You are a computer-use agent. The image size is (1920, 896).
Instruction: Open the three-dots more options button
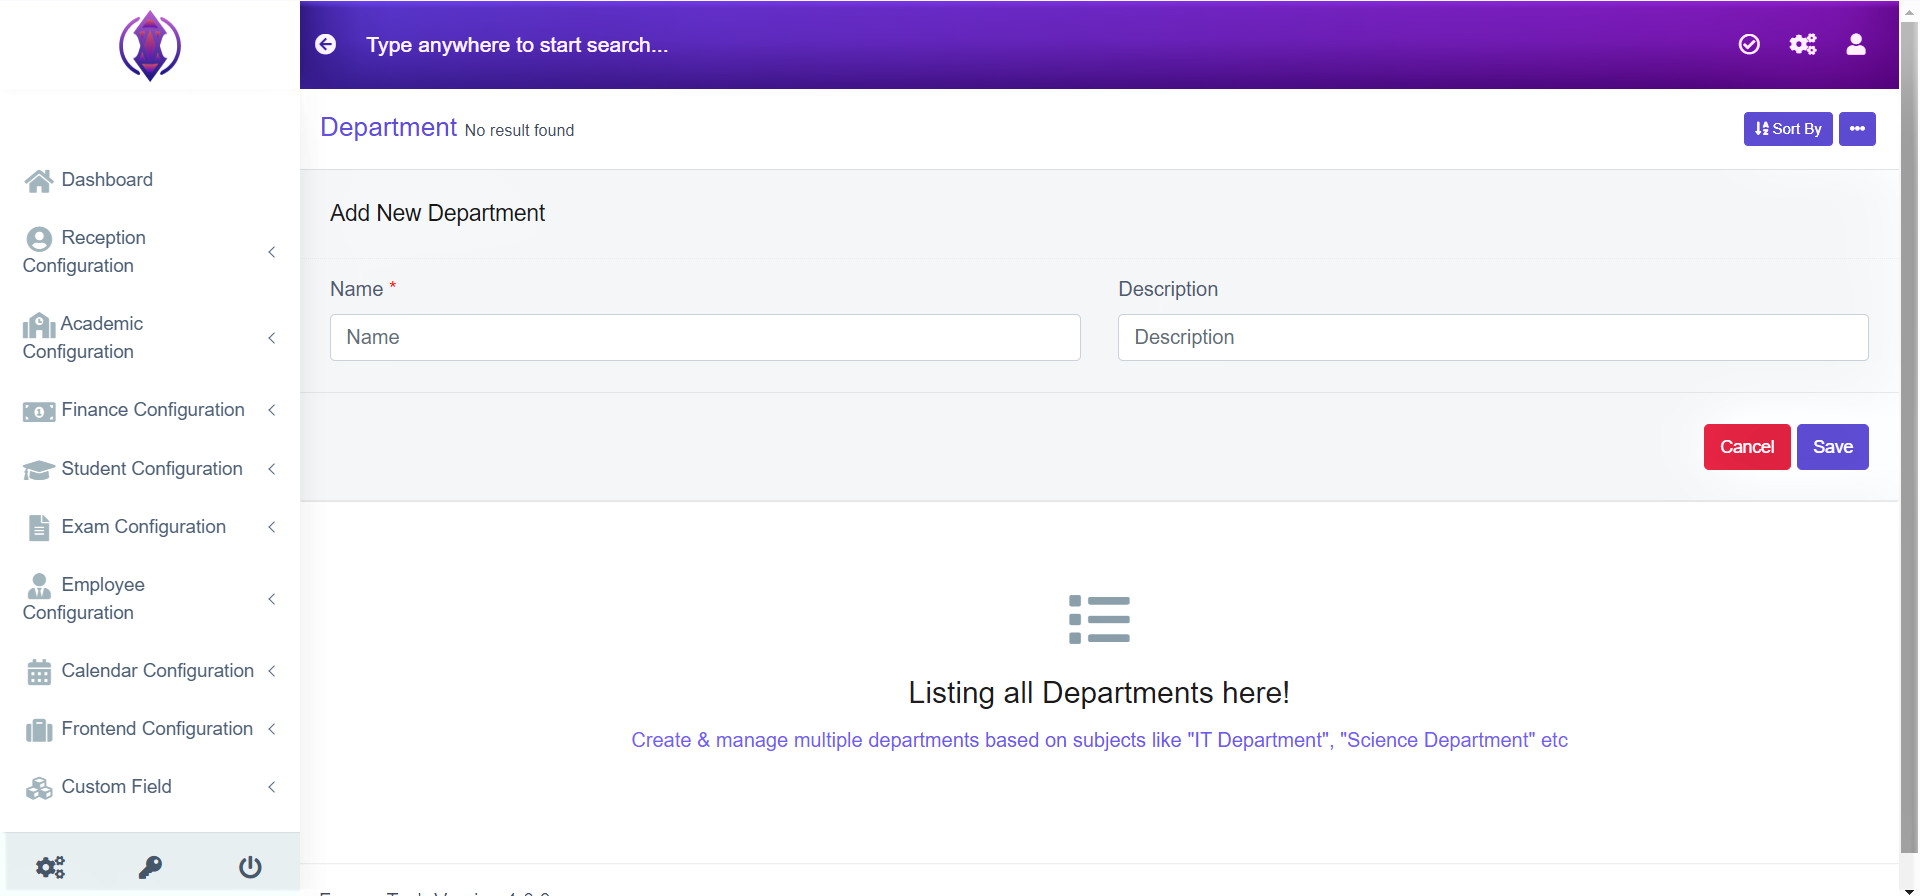click(1857, 129)
